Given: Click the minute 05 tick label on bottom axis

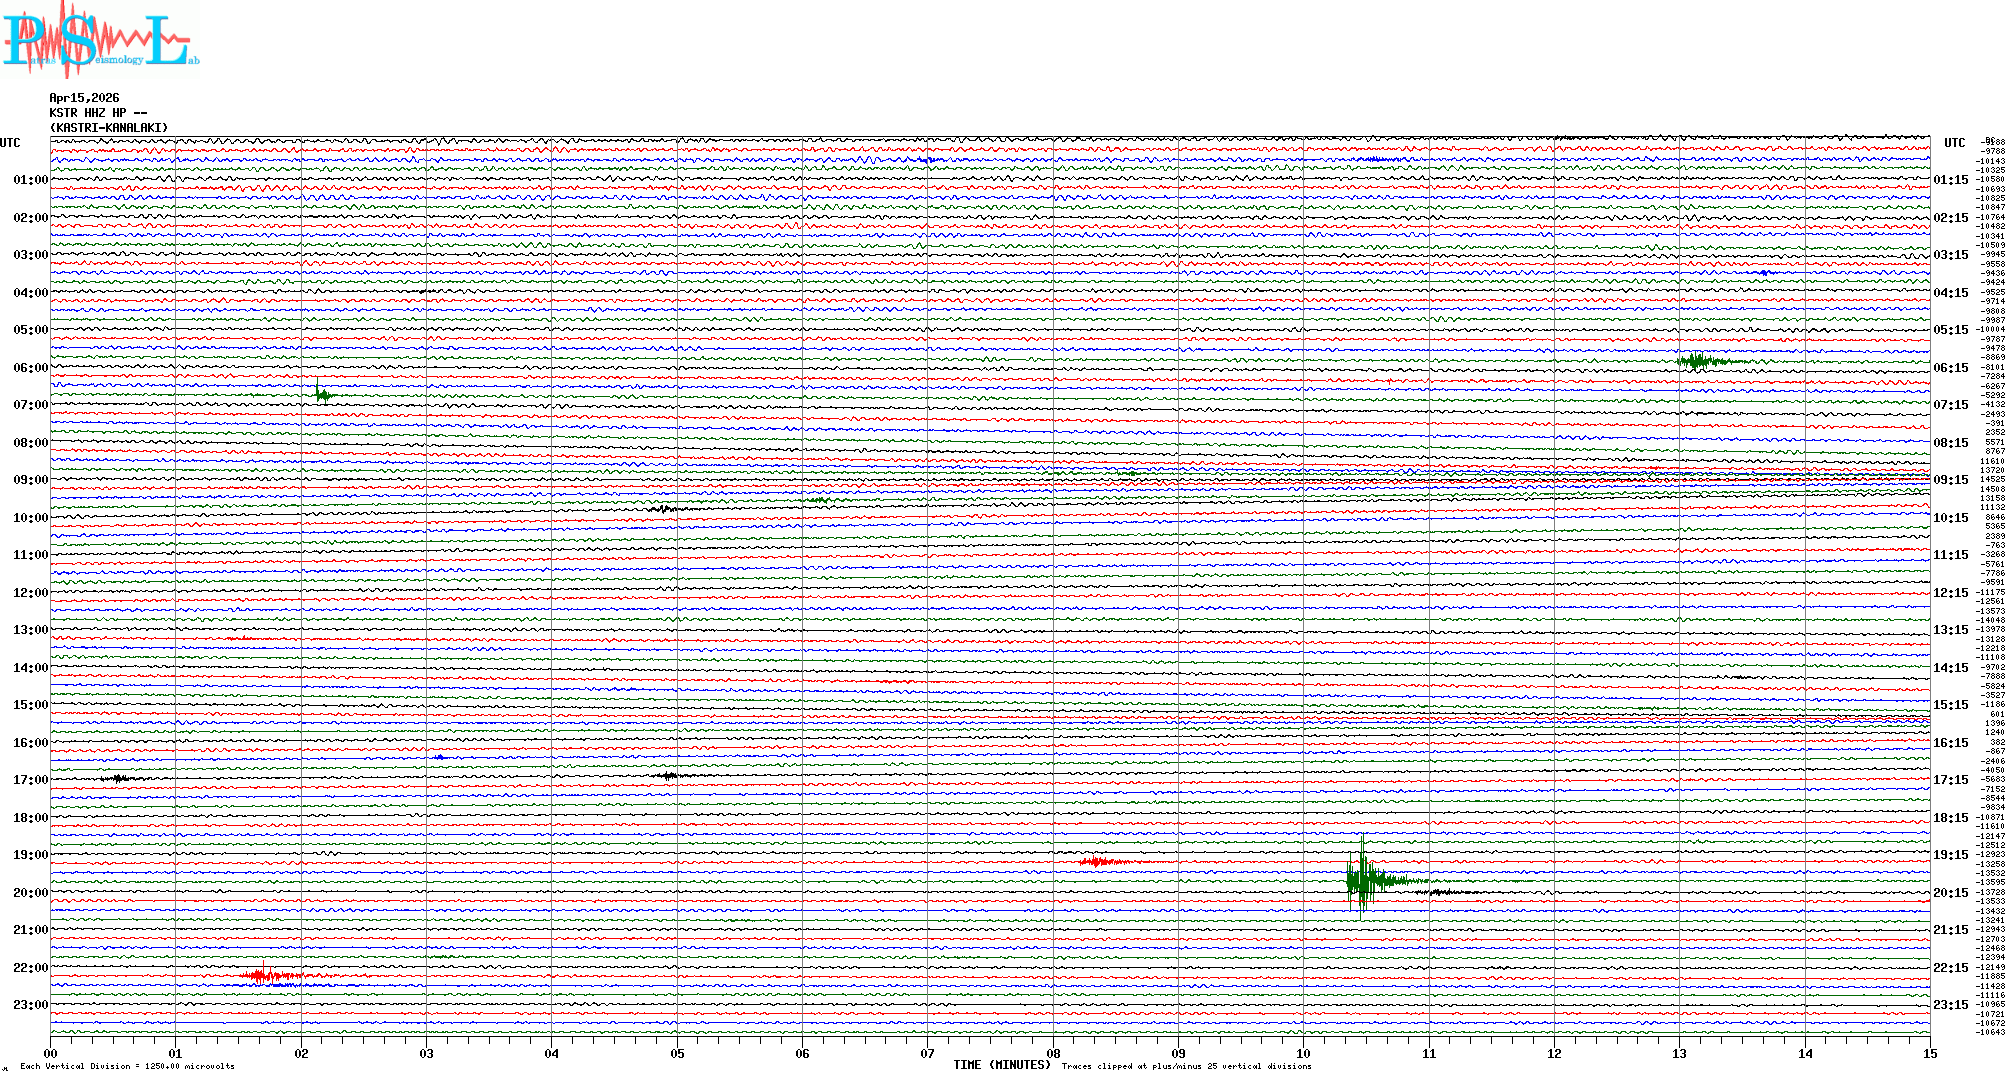Looking at the screenshot, I should (x=677, y=1053).
